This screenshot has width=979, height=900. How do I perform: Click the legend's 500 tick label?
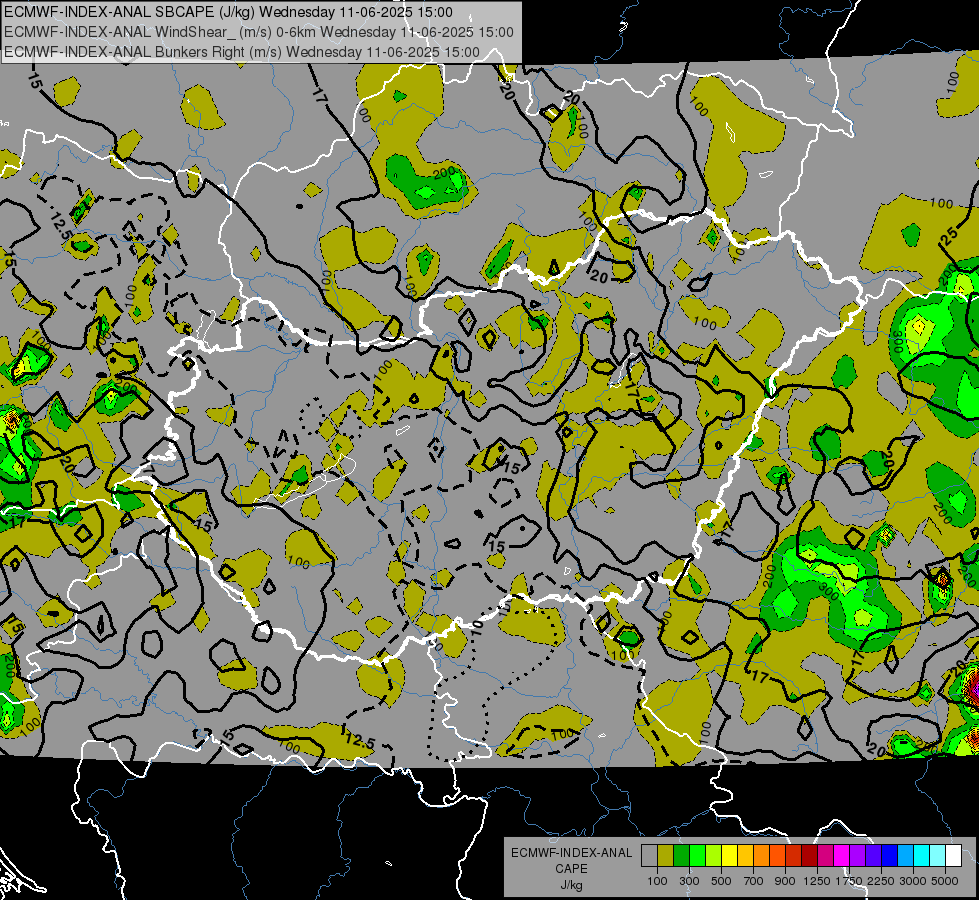(721, 881)
